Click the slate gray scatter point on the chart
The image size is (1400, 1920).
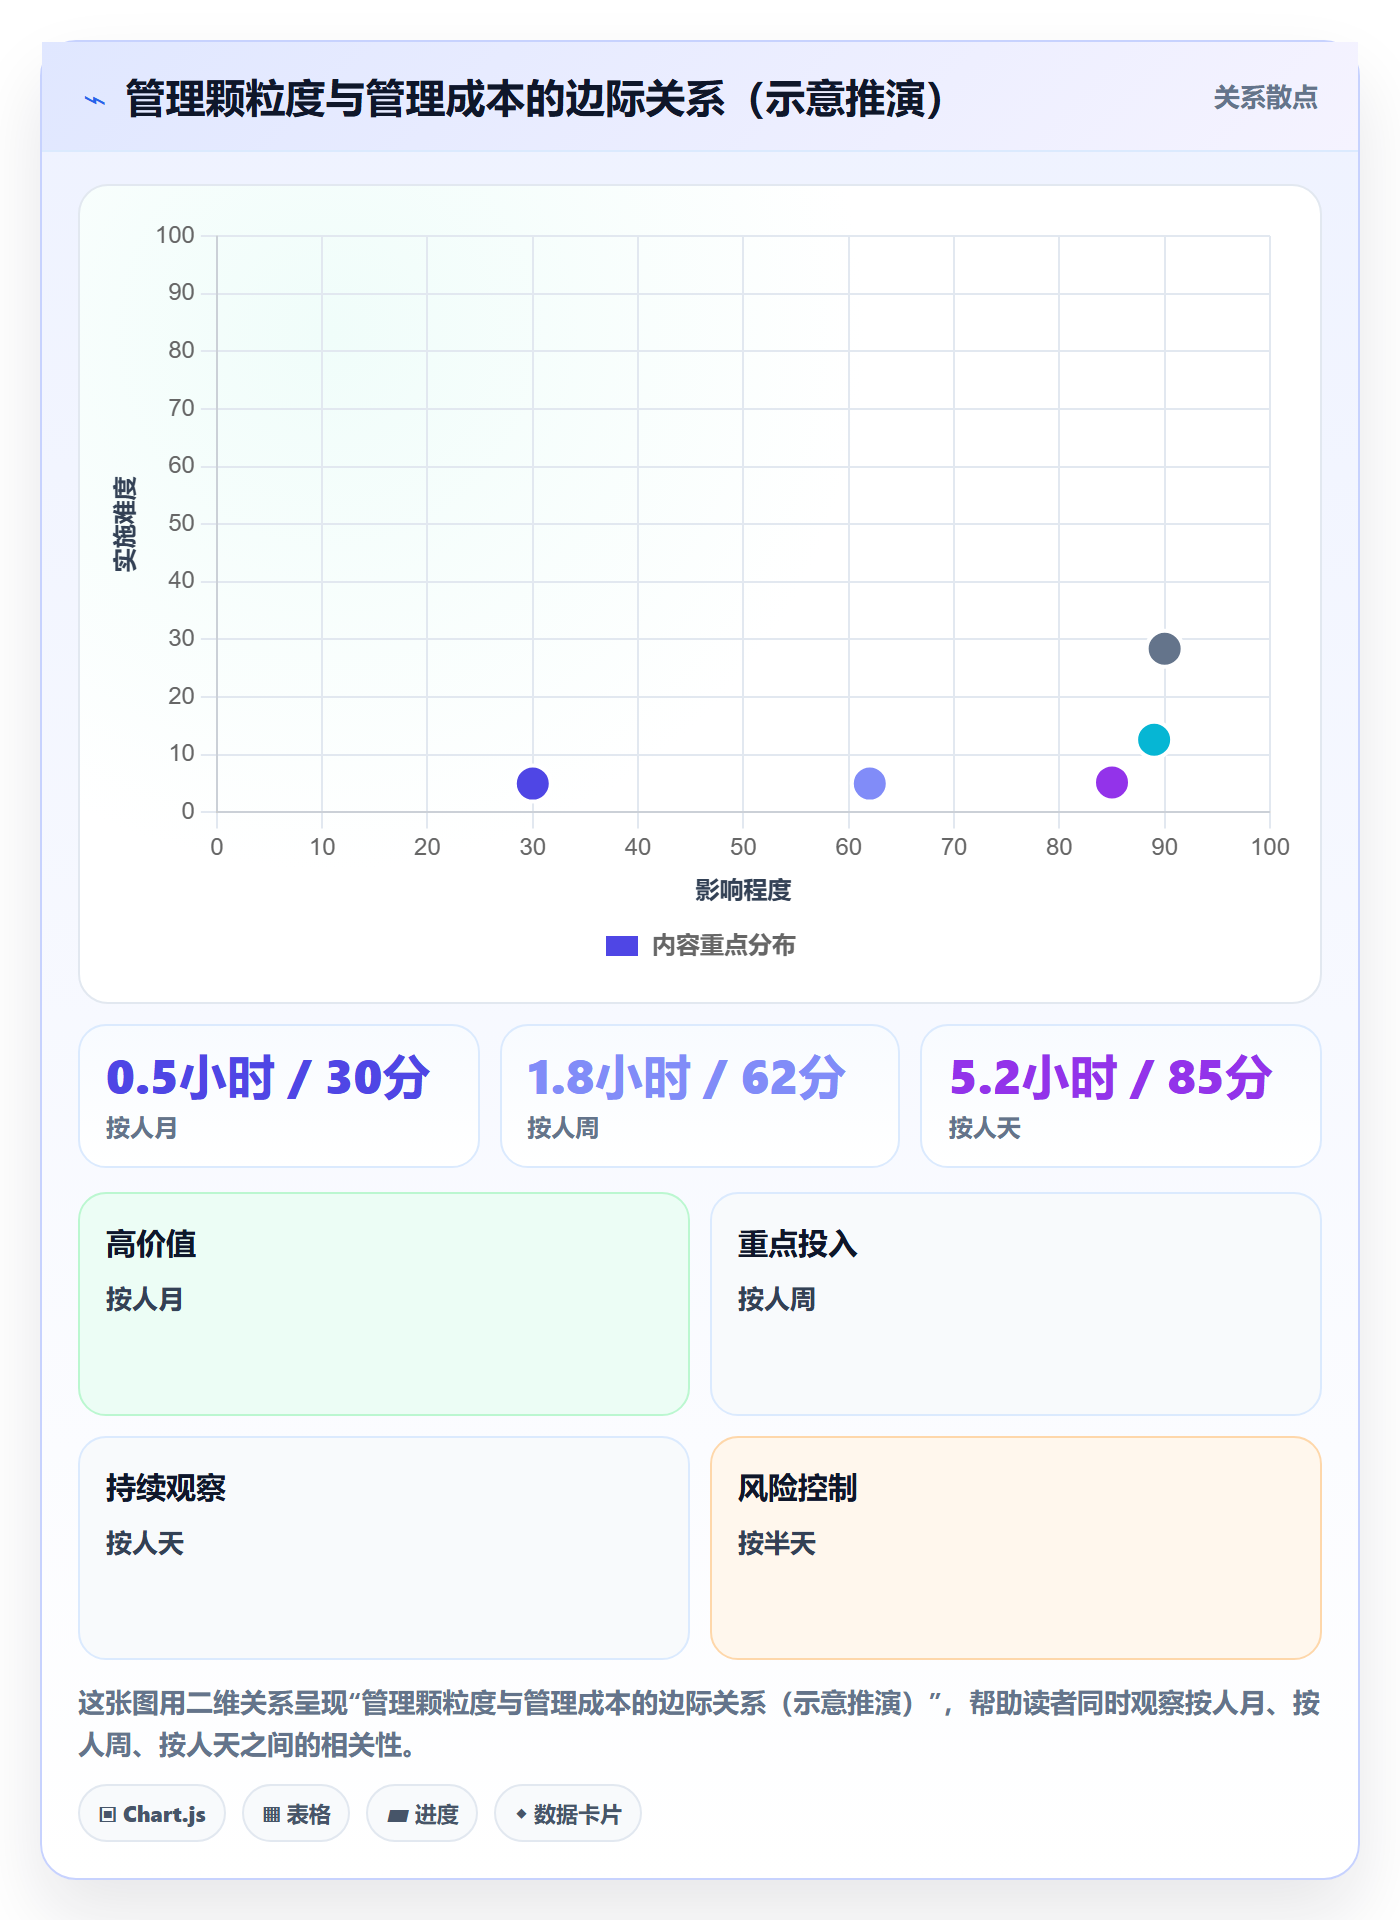click(x=1164, y=649)
